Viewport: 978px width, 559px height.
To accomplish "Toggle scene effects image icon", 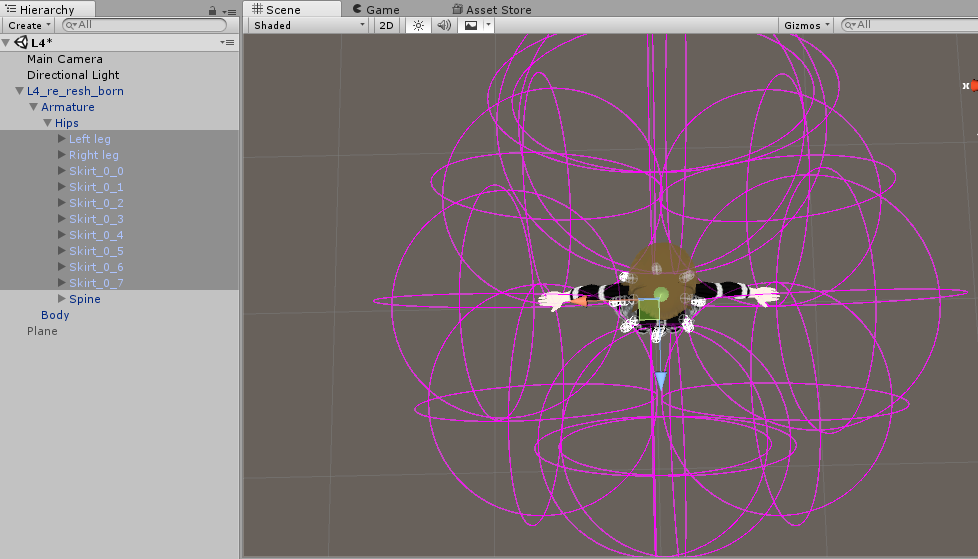I will [471, 25].
